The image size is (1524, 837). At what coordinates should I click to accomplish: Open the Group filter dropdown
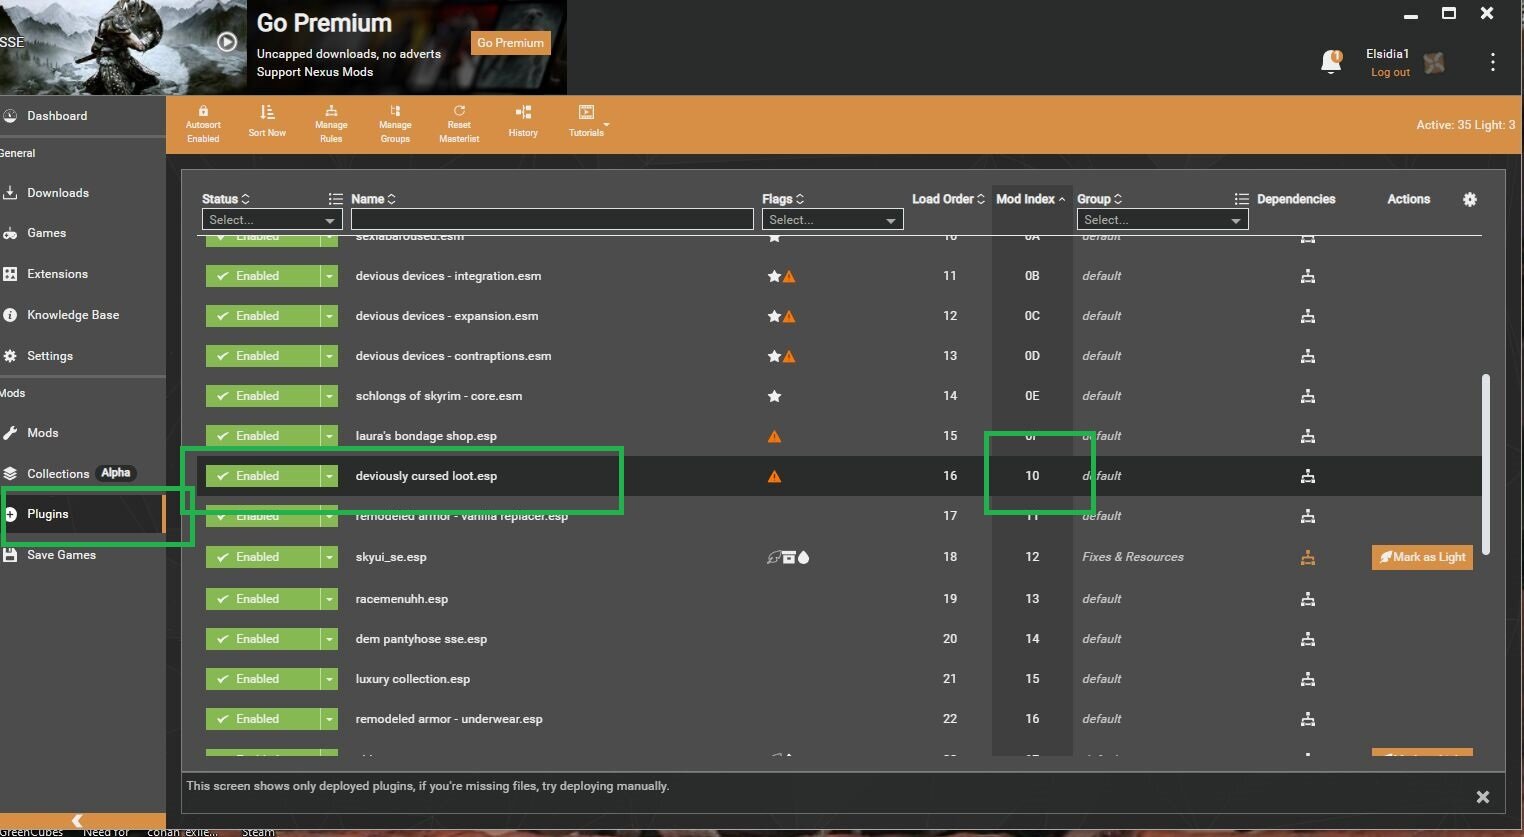[1162, 220]
